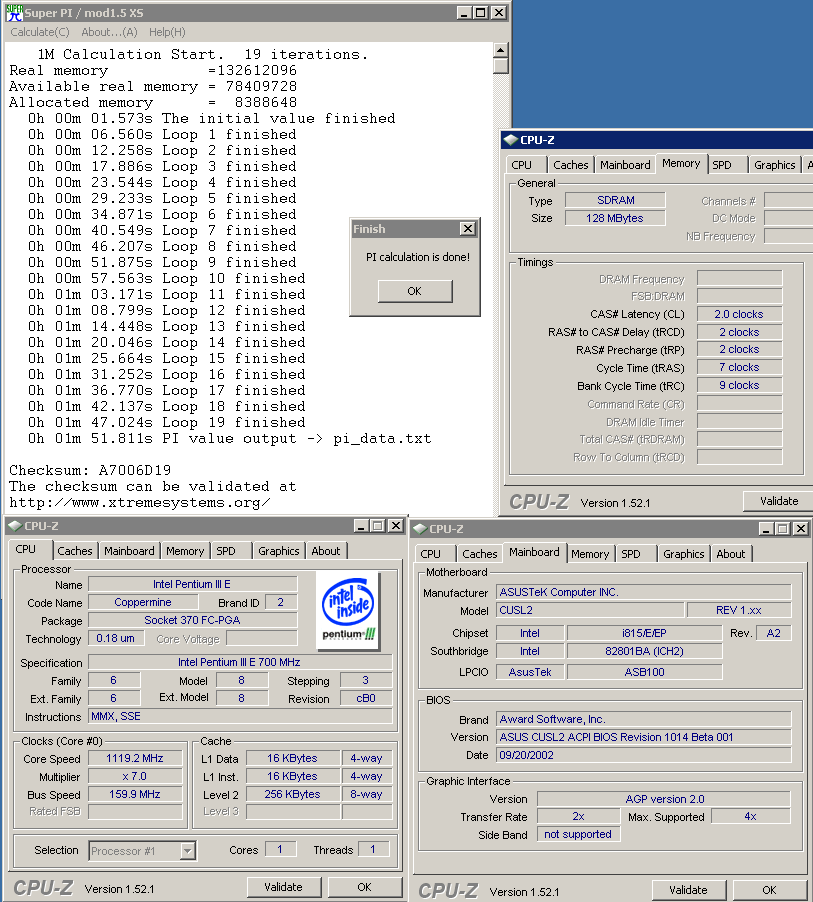The height and width of the screenshot is (902, 813).
Task: Click OK in the Mainboard CPU-Z window
Action: [768, 890]
